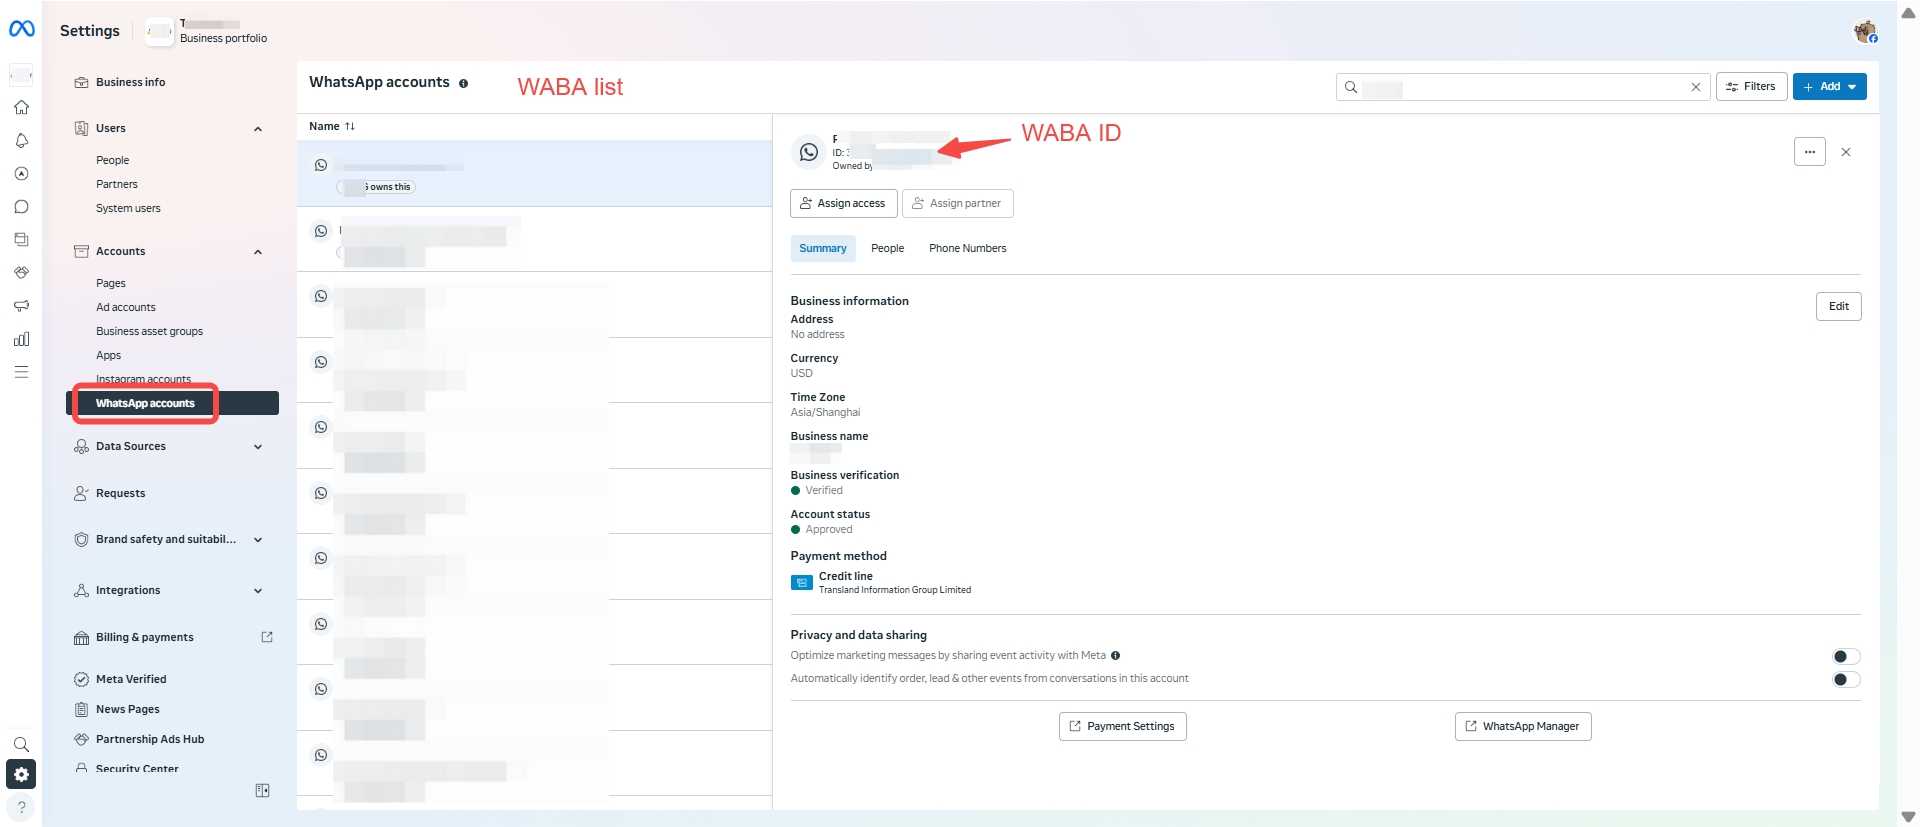Click the WhatsApp accounts info icon
This screenshot has height=827, width=1920.
pyautogui.click(x=463, y=83)
